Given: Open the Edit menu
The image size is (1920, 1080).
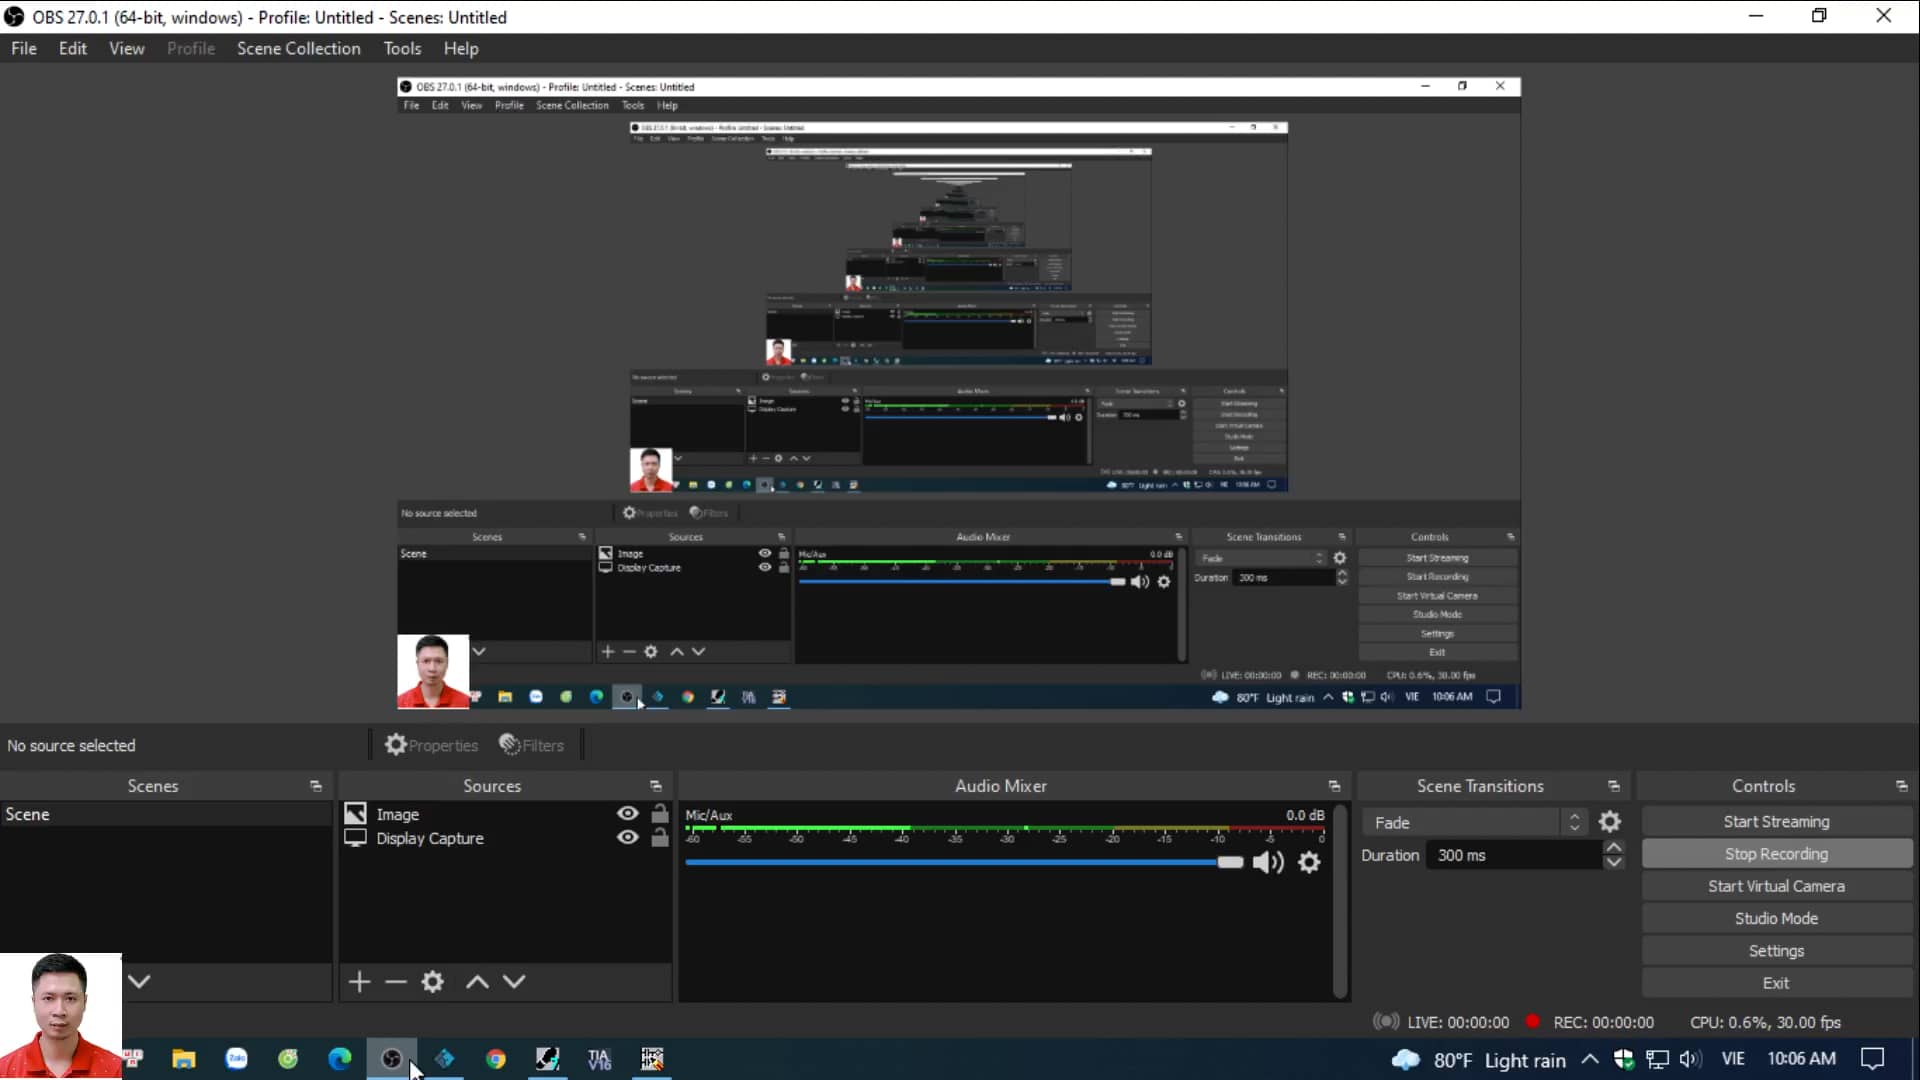Looking at the screenshot, I should (x=72, y=48).
